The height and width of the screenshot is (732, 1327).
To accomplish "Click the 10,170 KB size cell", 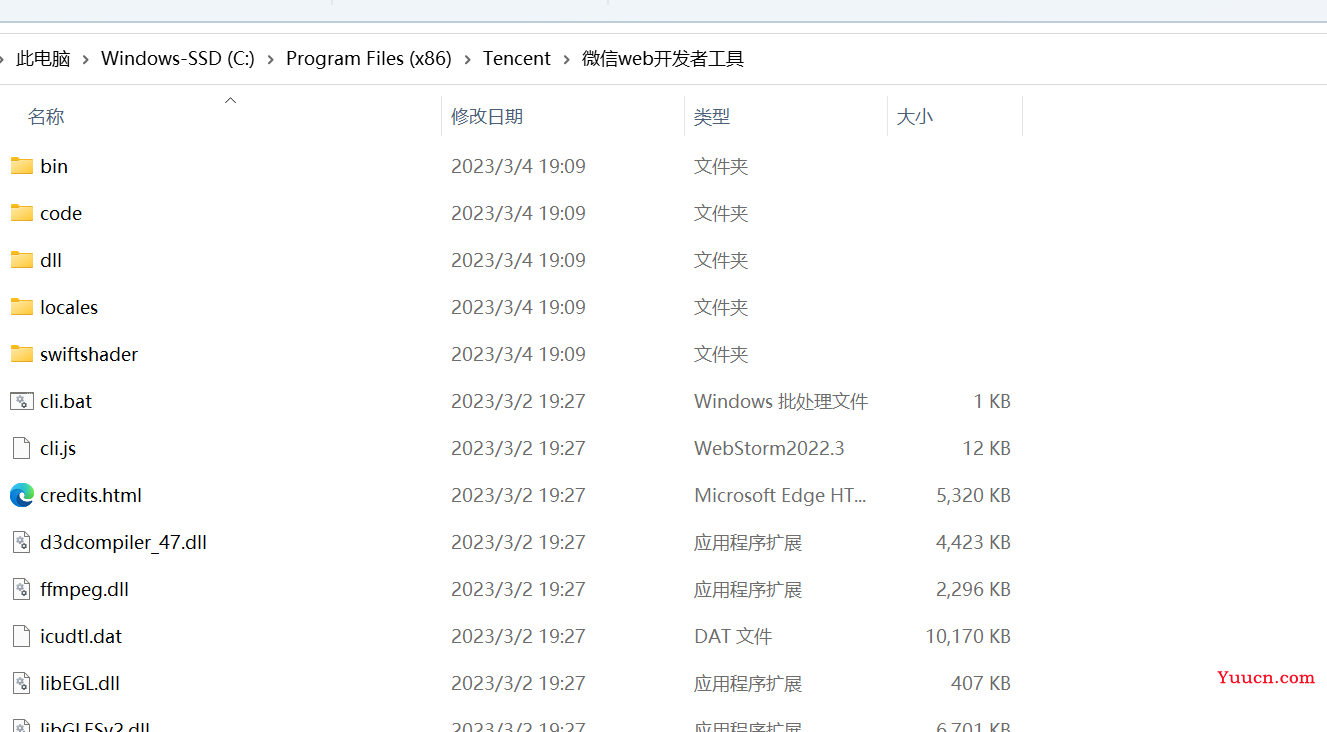I will point(968,636).
